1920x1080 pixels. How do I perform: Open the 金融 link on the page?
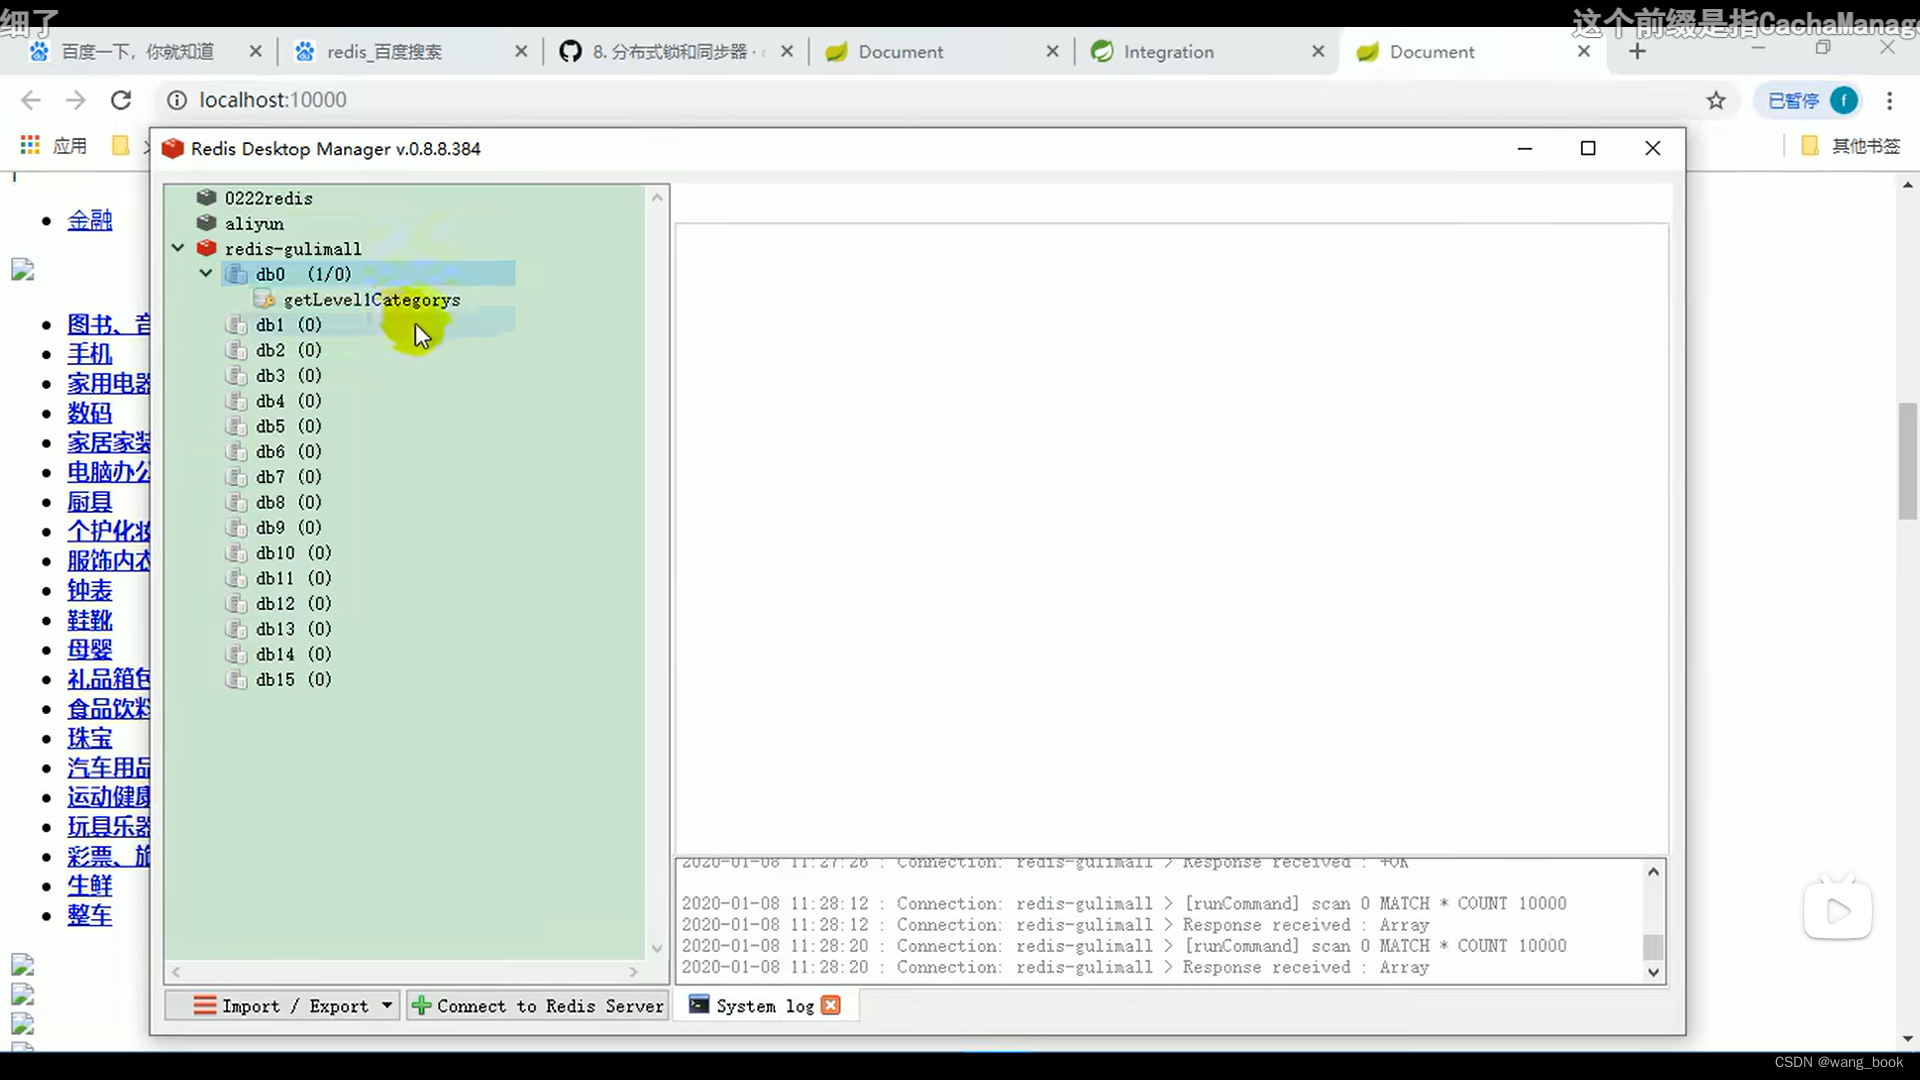pyautogui.click(x=90, y=220)
